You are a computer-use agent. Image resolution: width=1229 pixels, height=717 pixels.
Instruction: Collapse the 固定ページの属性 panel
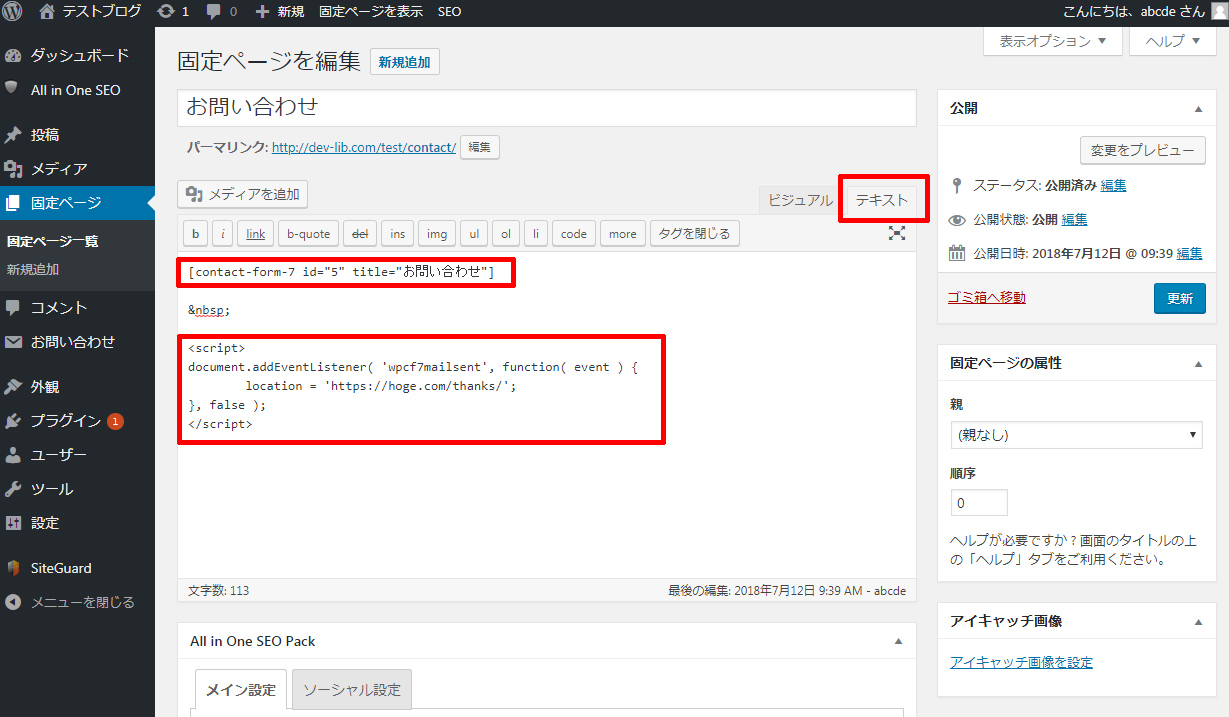coord(1198,364)
